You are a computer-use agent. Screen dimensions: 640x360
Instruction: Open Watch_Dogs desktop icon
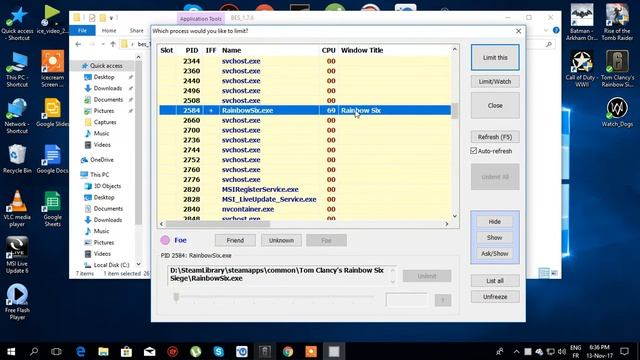tap(617, 112)
